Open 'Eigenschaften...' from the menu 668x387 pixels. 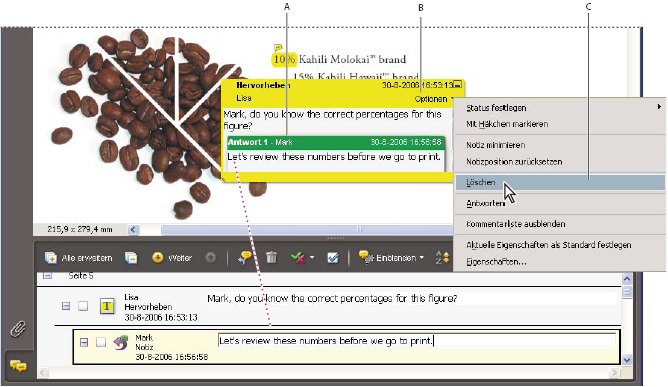click(x=559, y=261)
